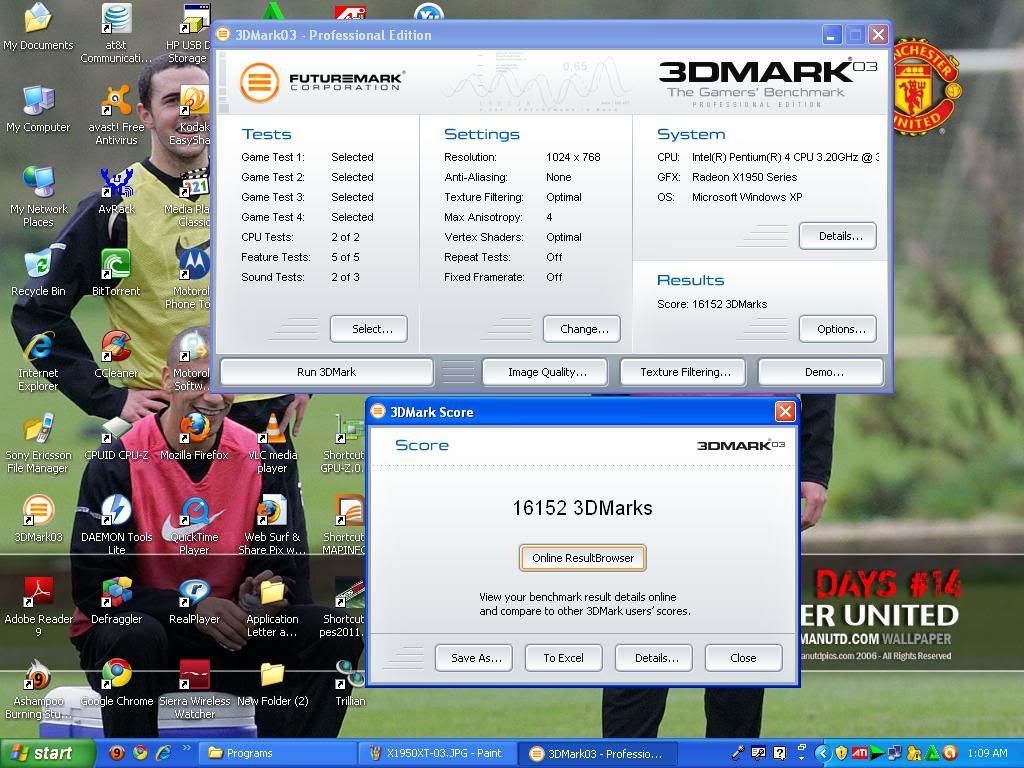Launch avast! Free Antivirus from the desktop
The height and width of the screenshot is (768, 1024).
tap(116, 116)
